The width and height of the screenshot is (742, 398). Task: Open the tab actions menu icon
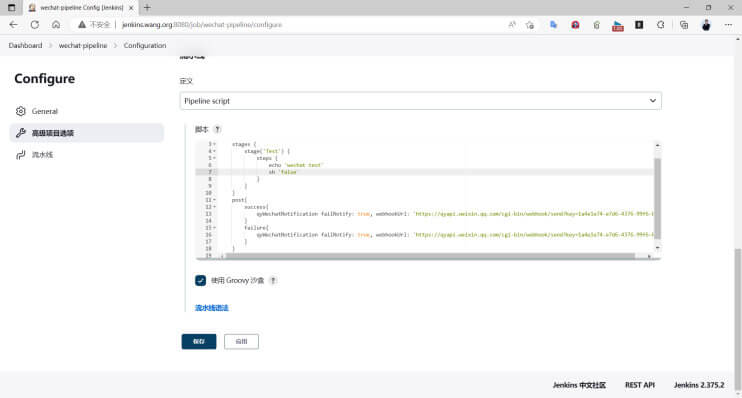[x=11, y=8]
